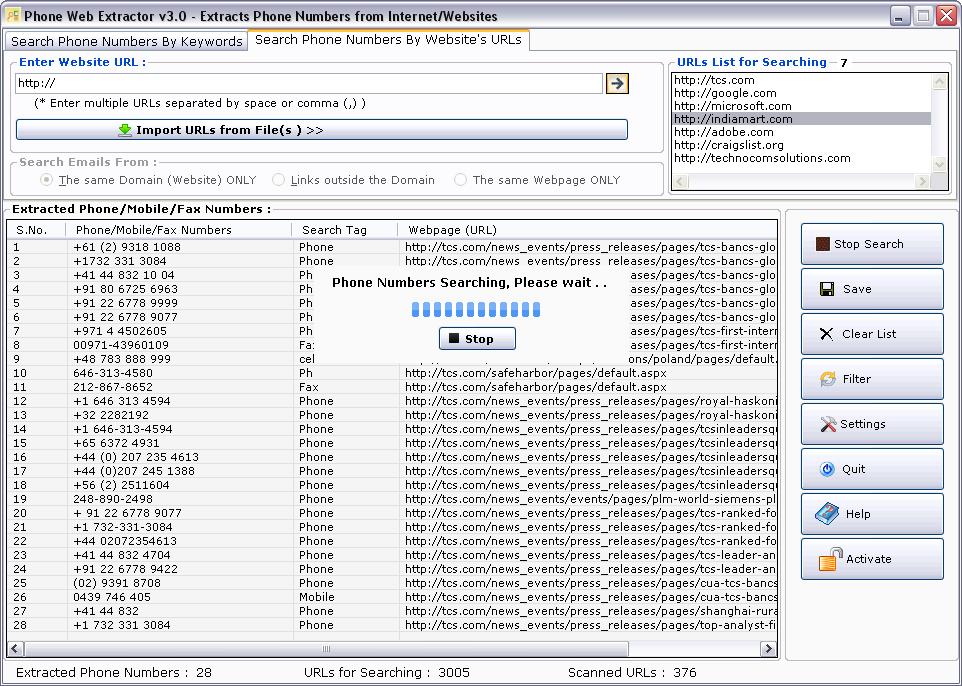
Task: Click the searching progress bar
Action: click(475, 310)
